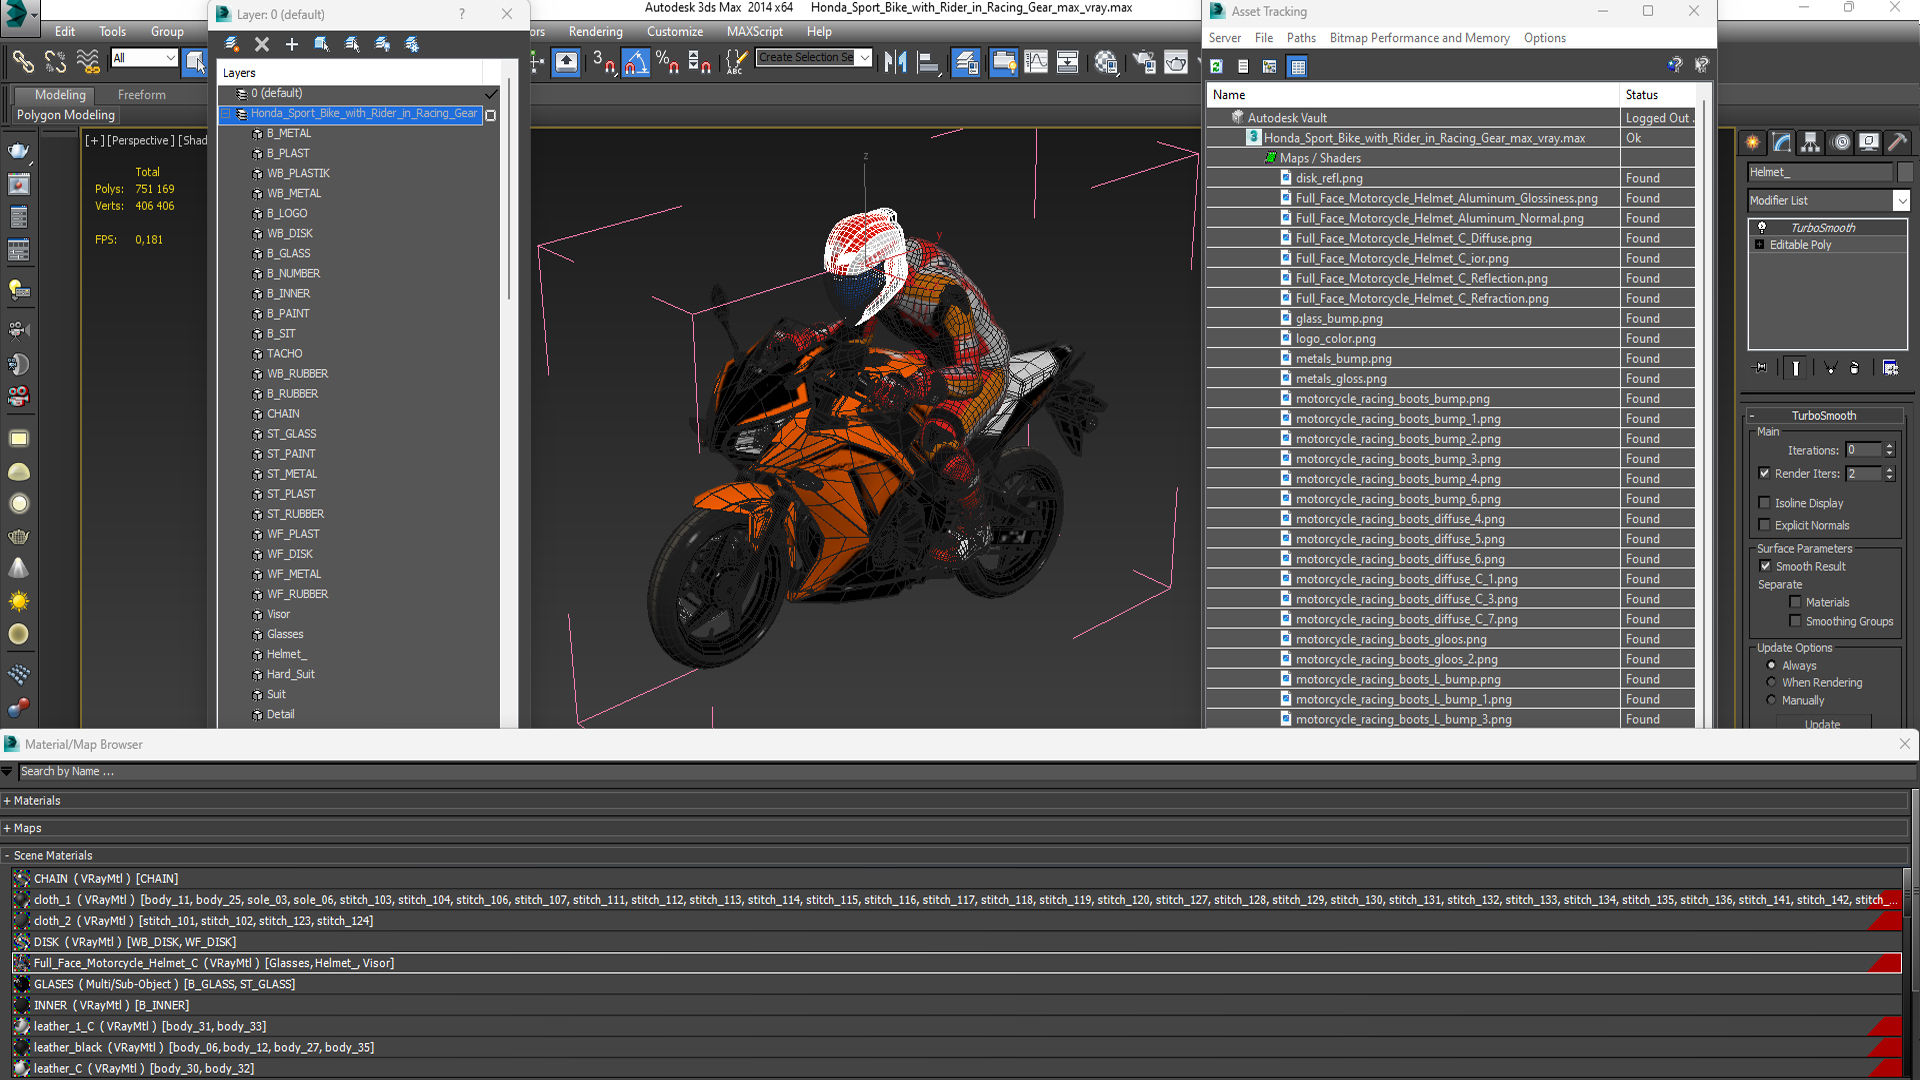Image resolution: width=1920 pixels, height=1080 pixels.
Task: Open the Customize menu
Action: pos(675,31)
